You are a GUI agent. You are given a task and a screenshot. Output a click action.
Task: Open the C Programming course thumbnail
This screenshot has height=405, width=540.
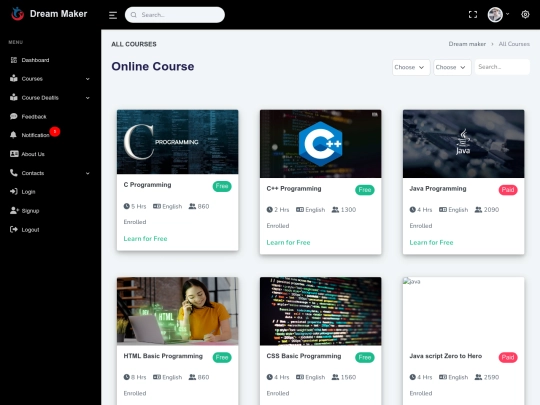click(177, 142)
